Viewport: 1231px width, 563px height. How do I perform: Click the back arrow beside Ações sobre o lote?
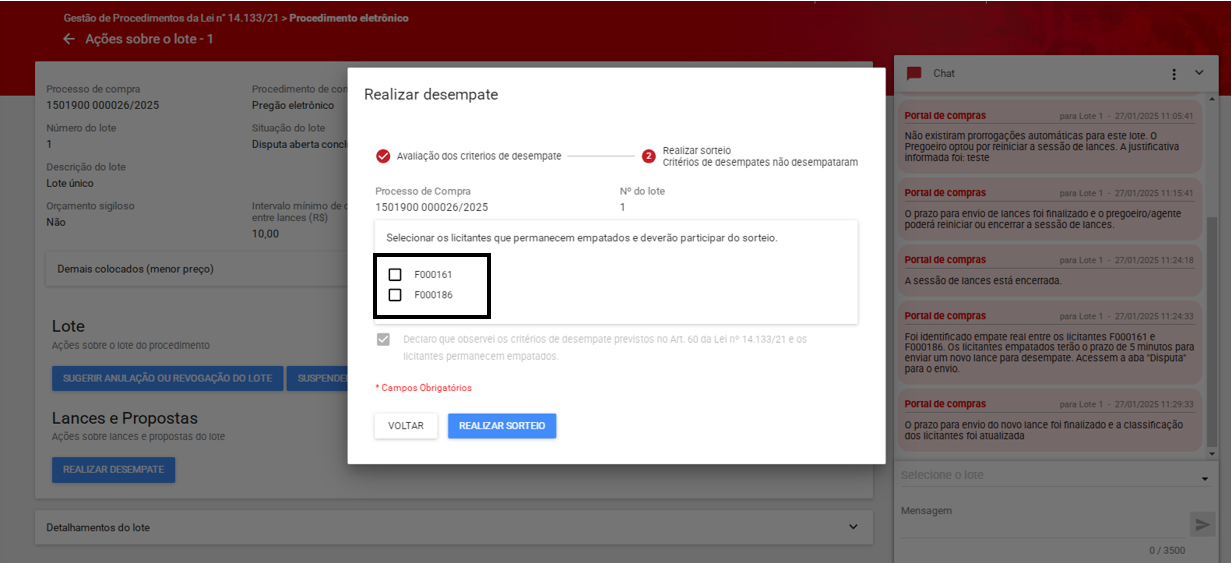(x=69, y=39)
